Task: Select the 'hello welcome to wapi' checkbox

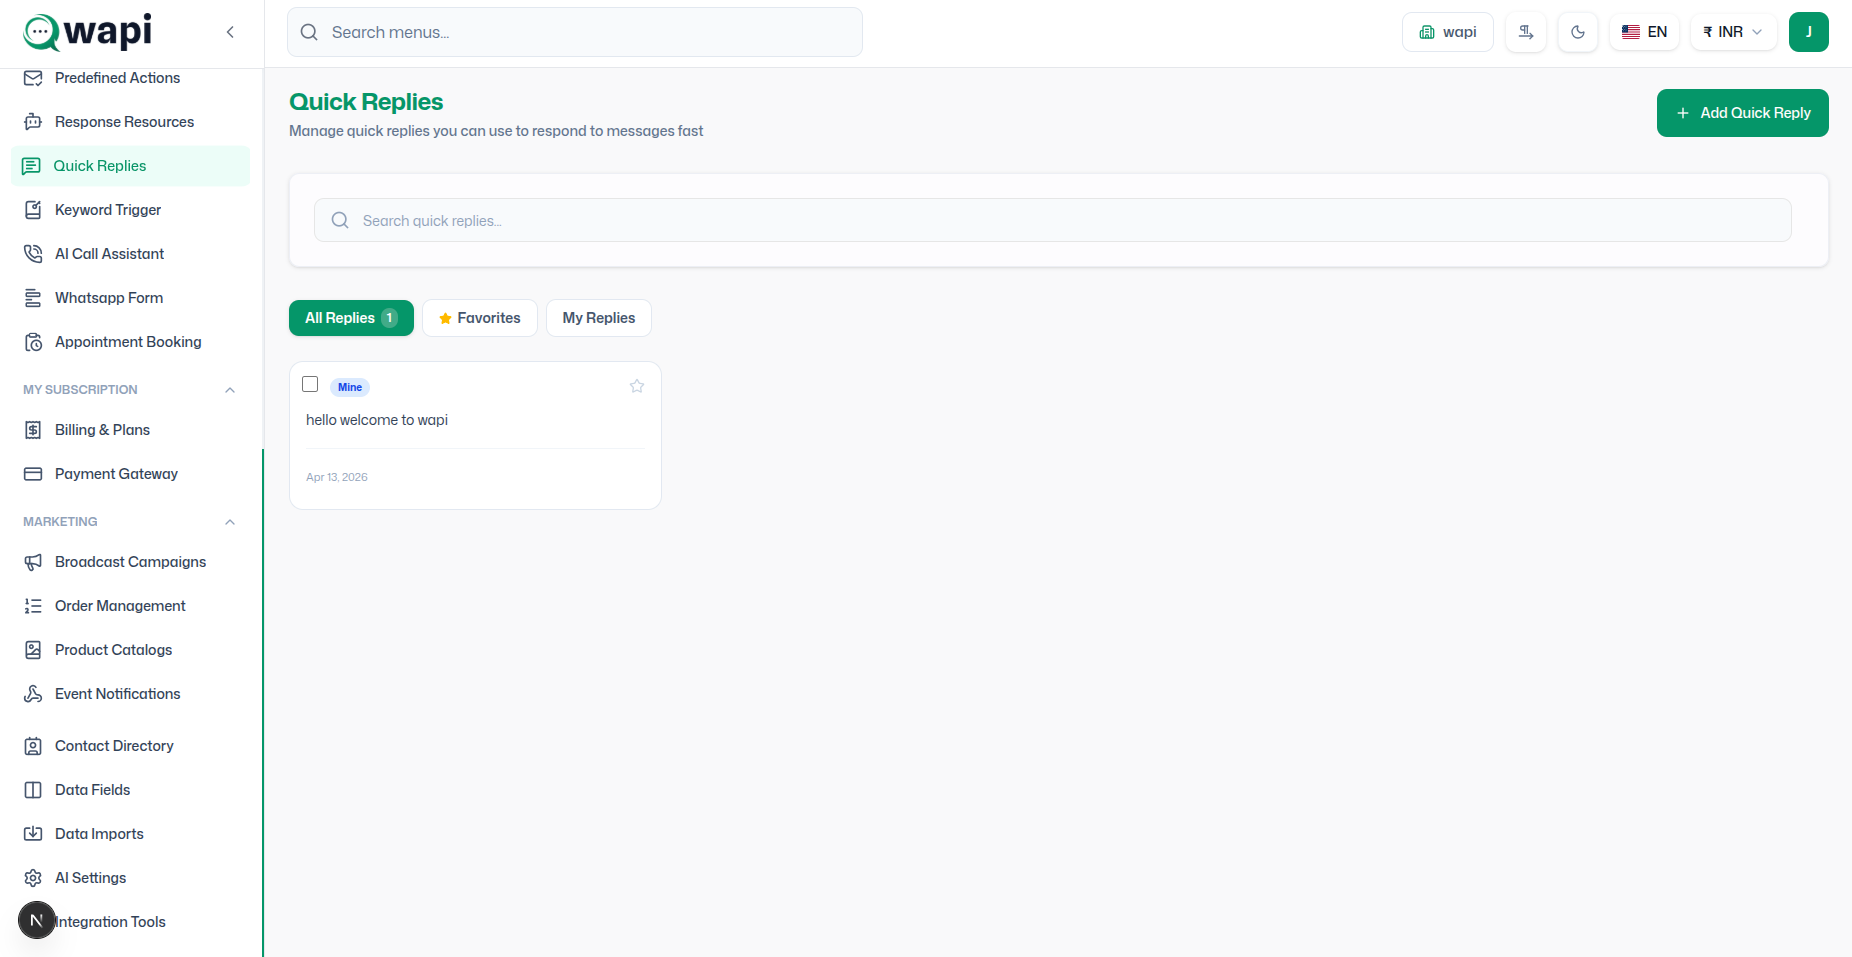Action: point(310,384)
